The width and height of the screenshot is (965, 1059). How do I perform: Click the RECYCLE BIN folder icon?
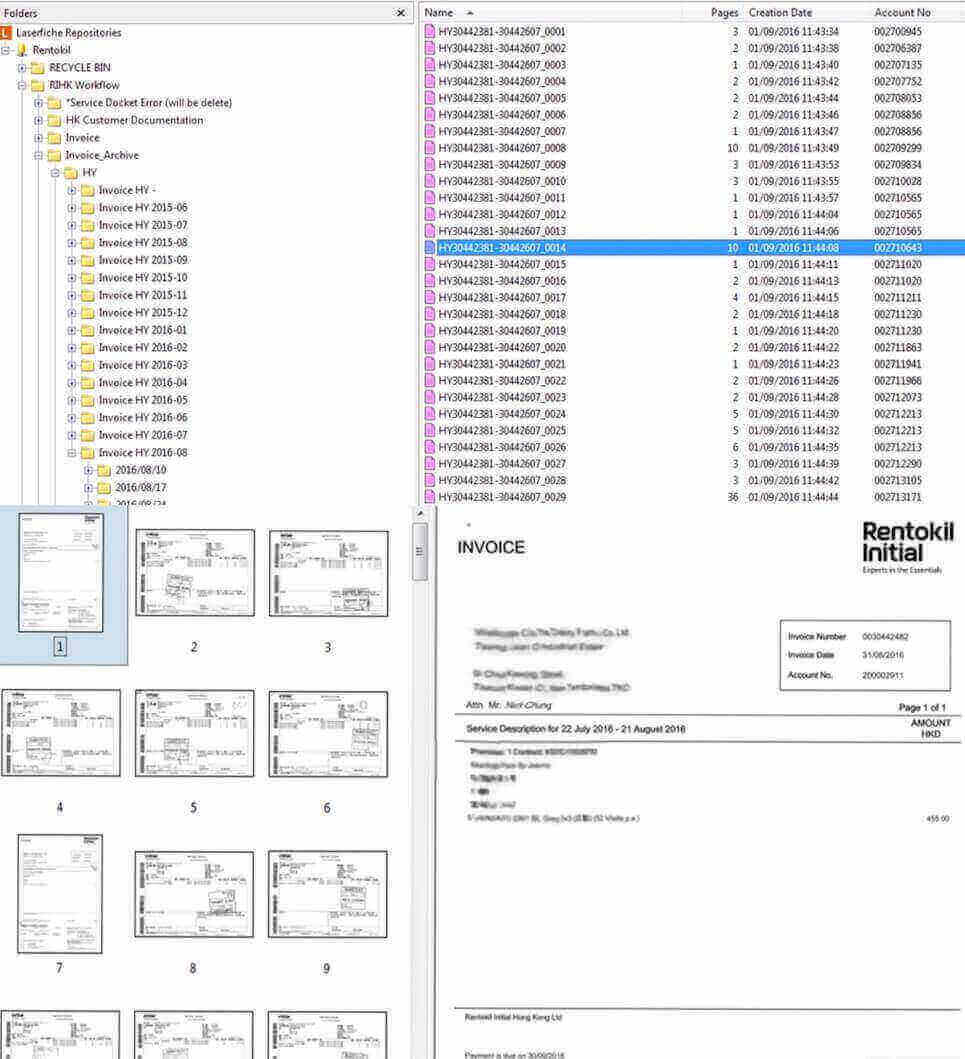coord(38,68)
